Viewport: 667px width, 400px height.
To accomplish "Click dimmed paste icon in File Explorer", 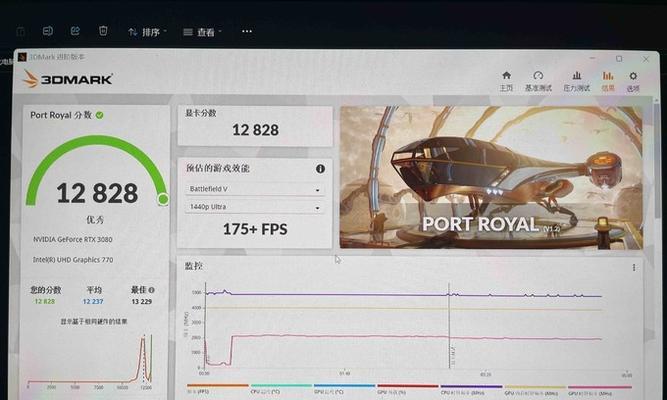I will (20, 31).
